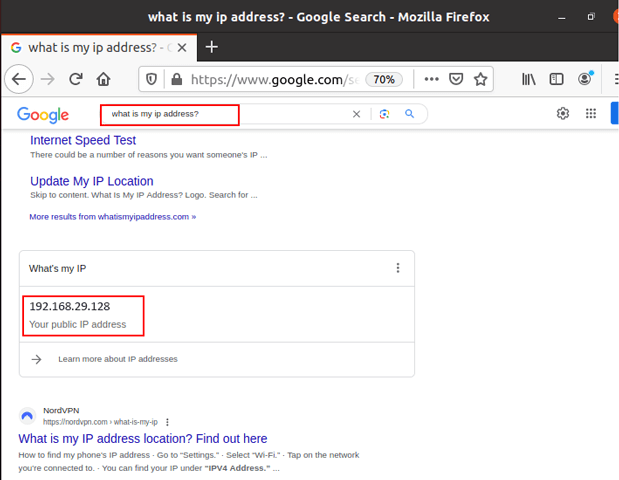Viewport: 619px width, 480px height.
Task: Clear the search query with X
Action: click(x=356, y=114)
